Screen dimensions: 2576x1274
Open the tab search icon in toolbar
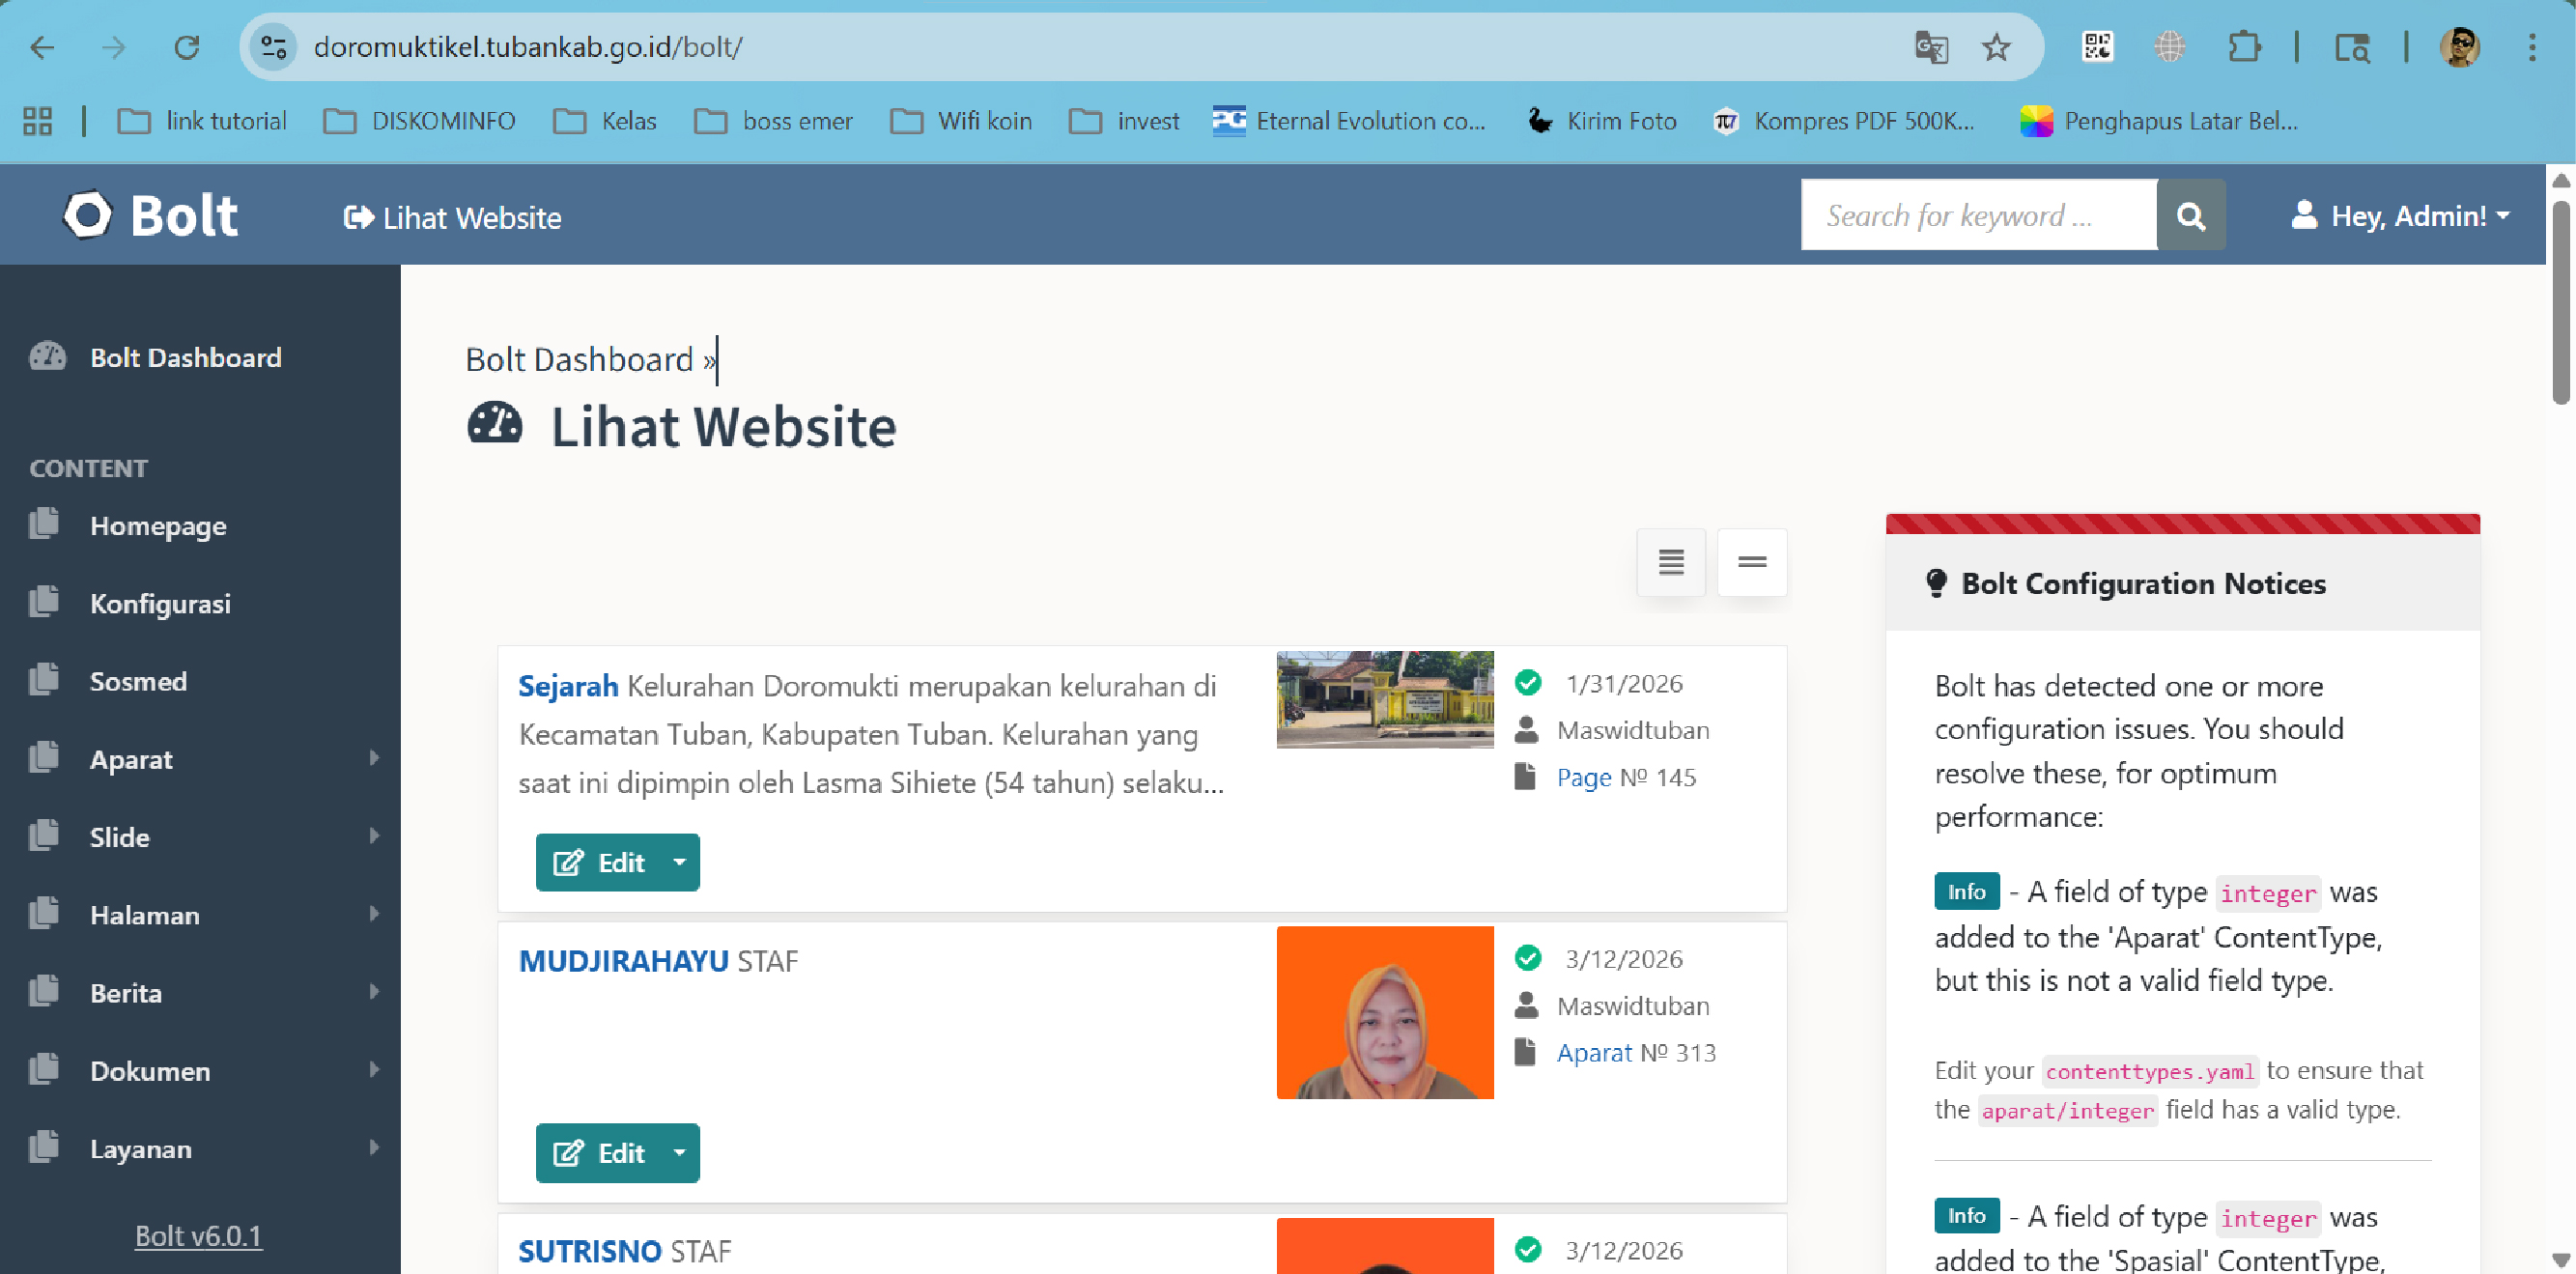2351,47
